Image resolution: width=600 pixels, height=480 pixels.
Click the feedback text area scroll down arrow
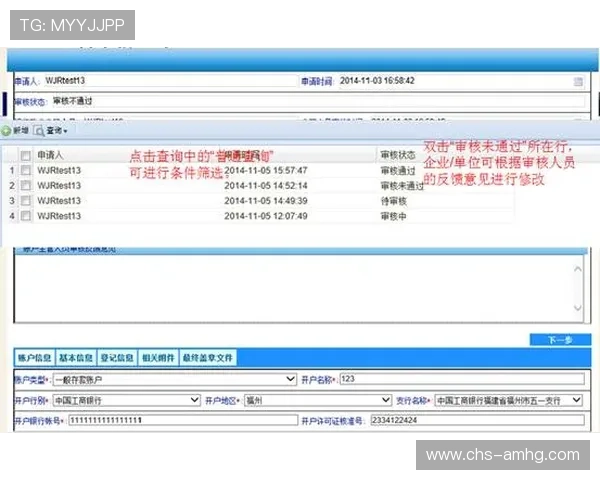pos(578,308)
